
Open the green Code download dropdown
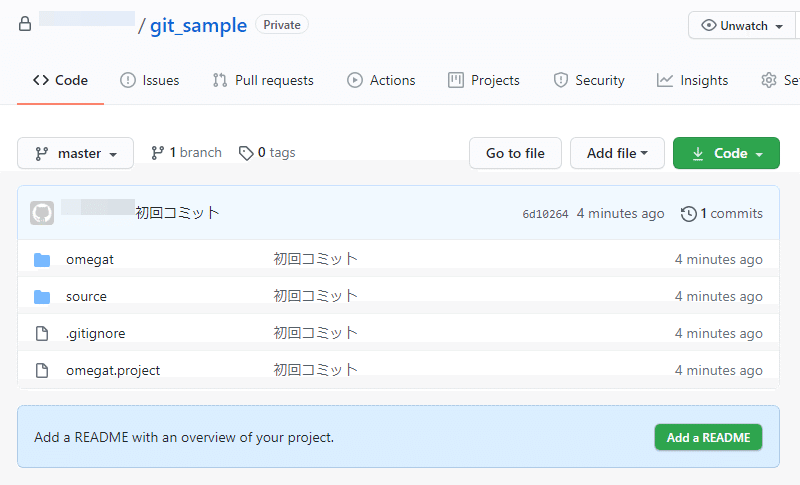click(726, 153)
